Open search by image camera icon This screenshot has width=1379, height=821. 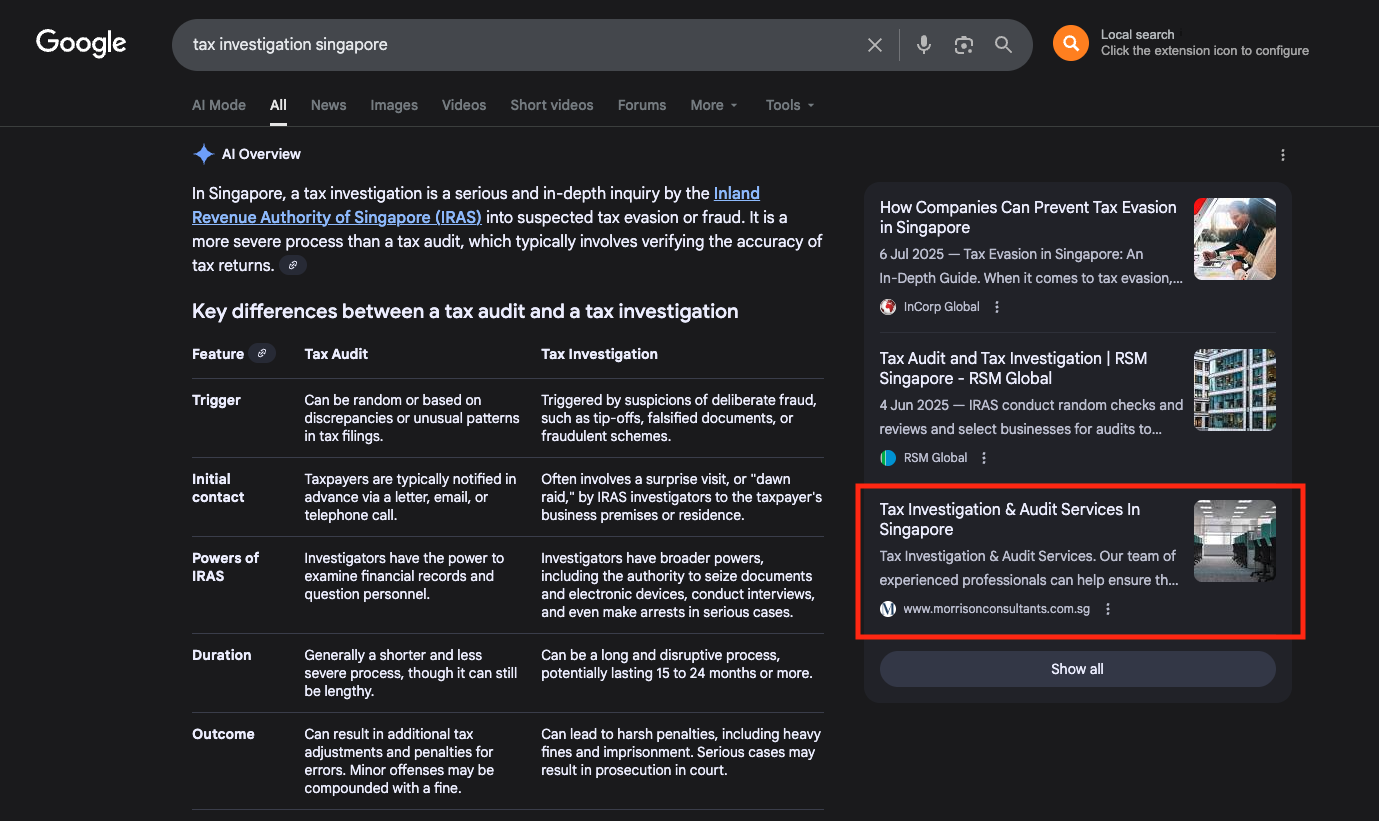(x=963, y=45)
